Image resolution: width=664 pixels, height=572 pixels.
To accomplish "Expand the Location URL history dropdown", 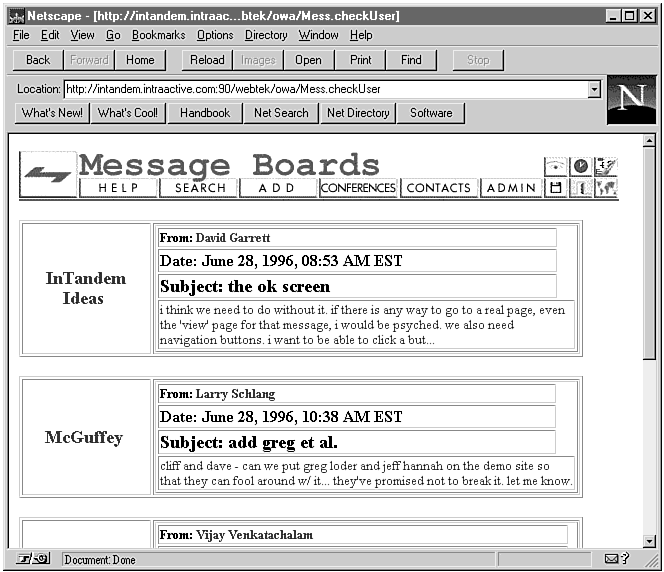I will 594,89.
